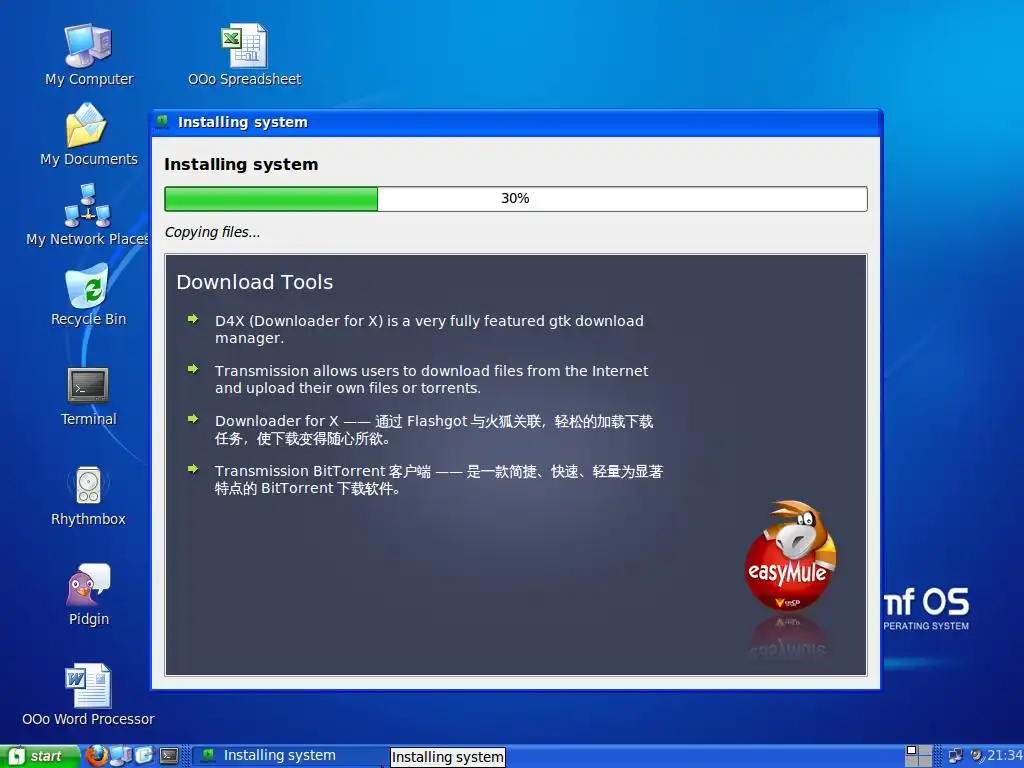
Task: Open My Network Places icon
Action: [x=88, y=214]
